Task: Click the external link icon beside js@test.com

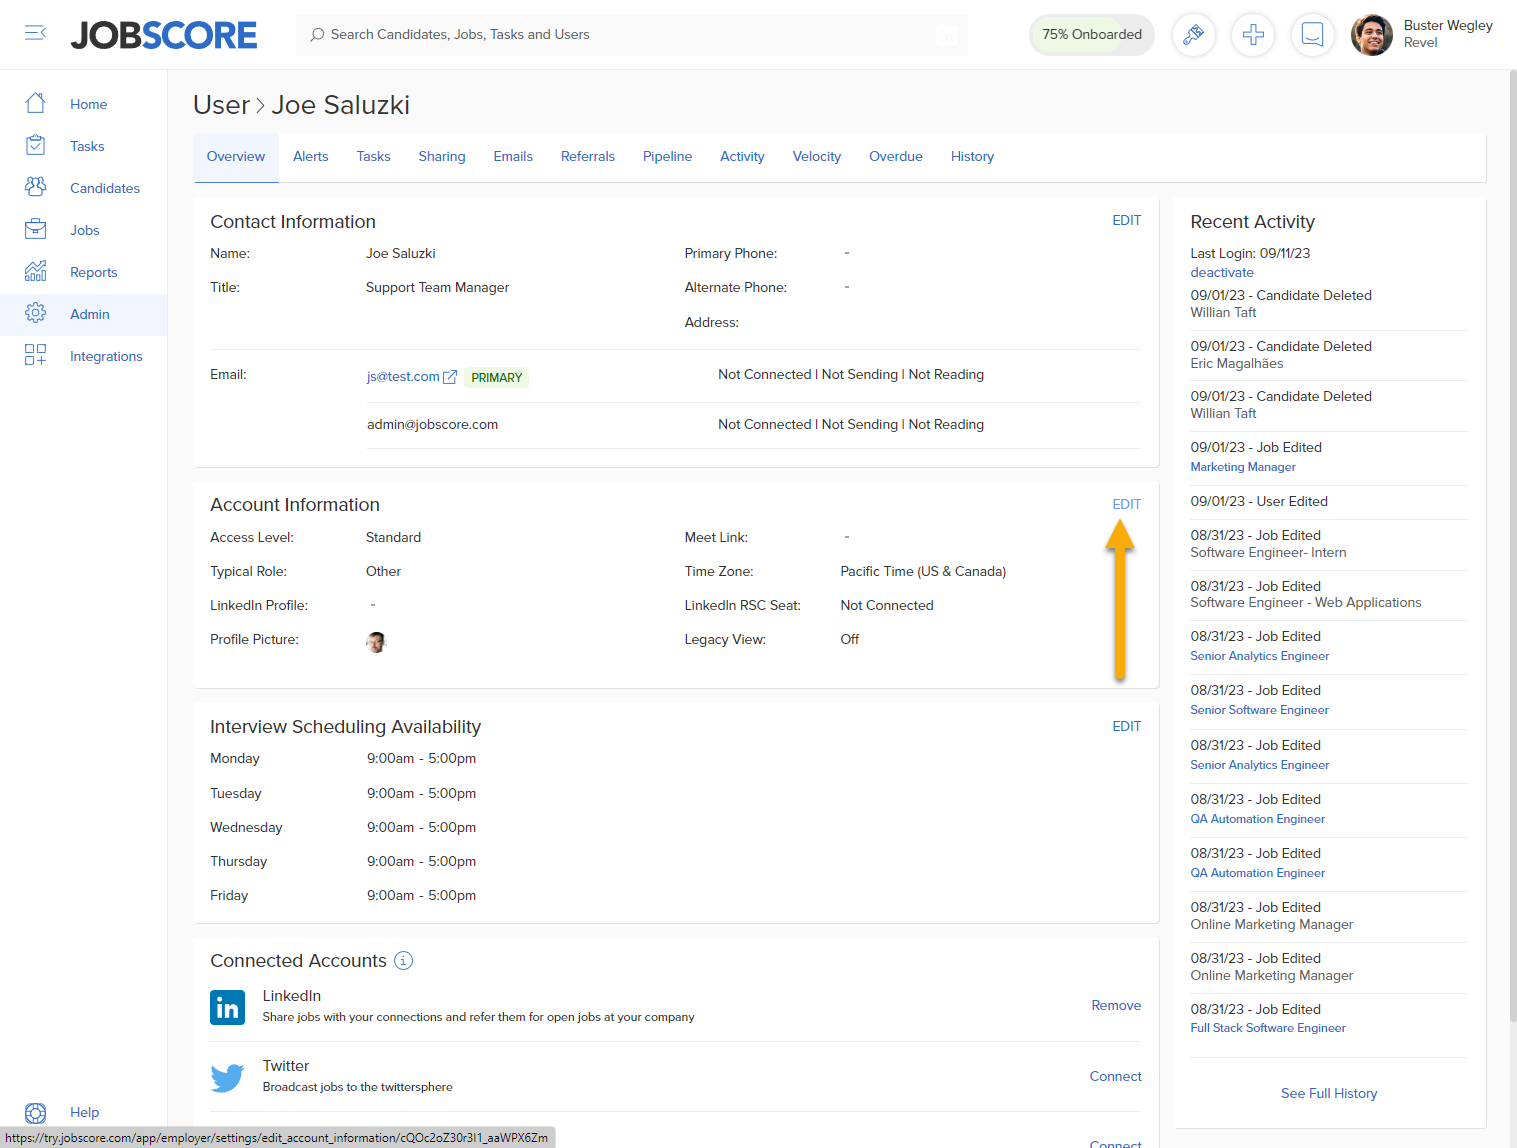Action: click(x=450, y=377)
